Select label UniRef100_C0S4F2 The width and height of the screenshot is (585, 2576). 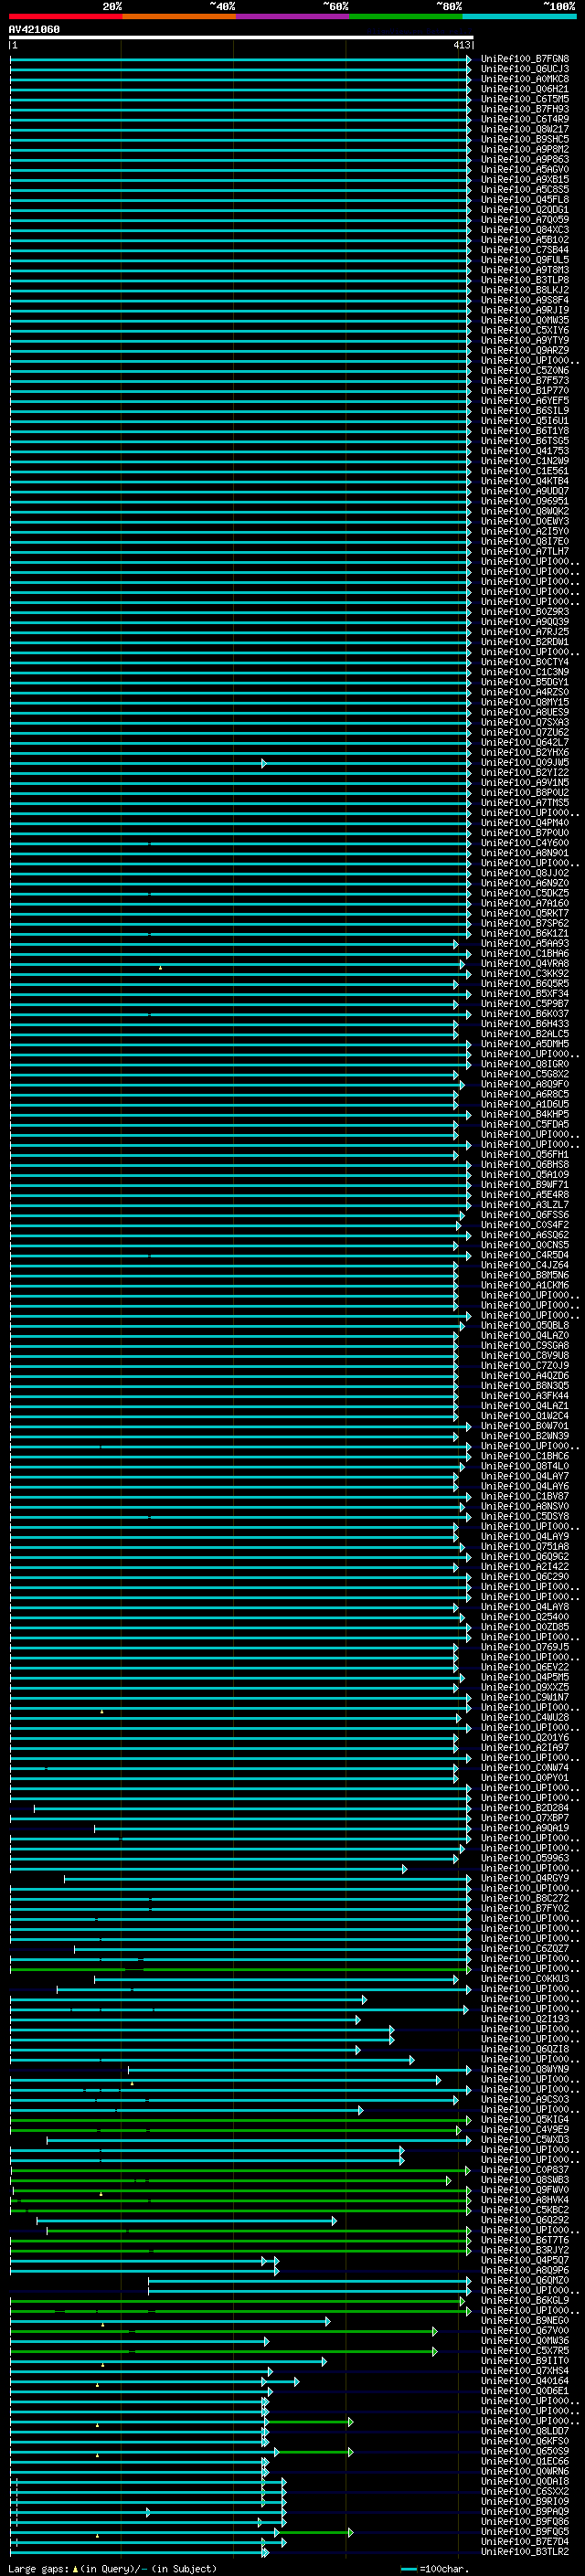[x=525, y=1225]
